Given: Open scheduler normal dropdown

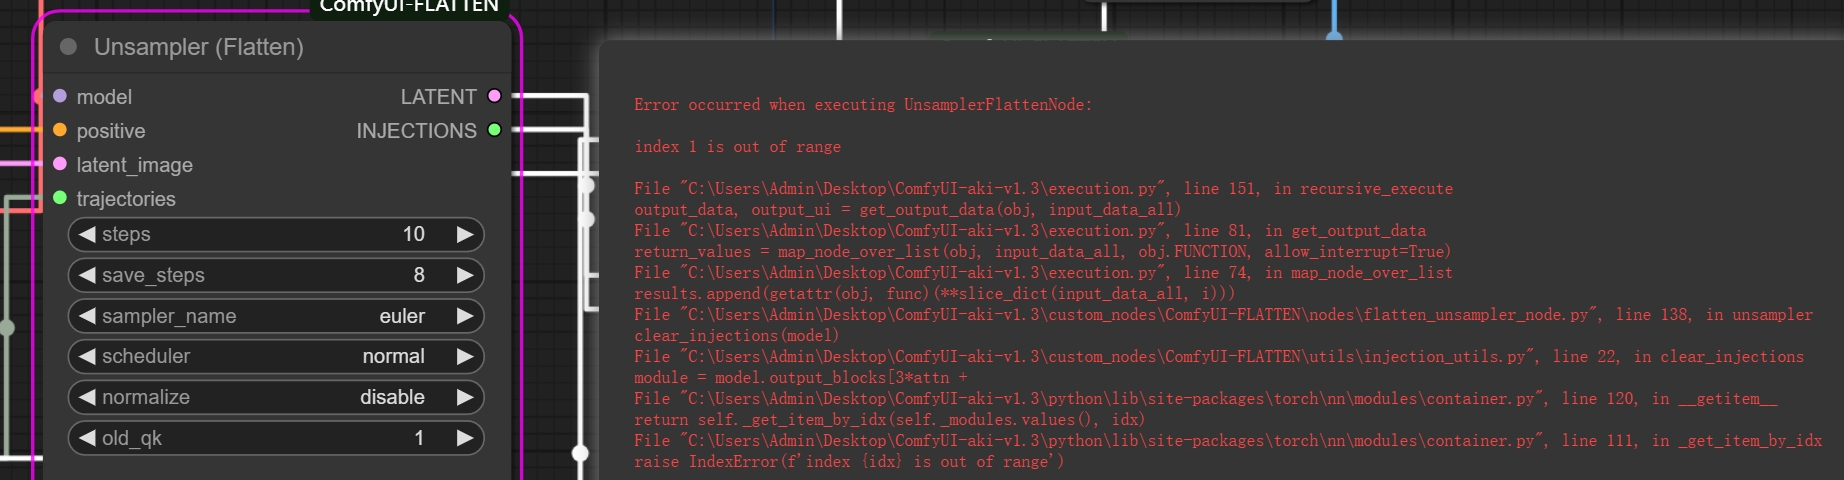Looking at the screenshot, I should pos(276,356).
